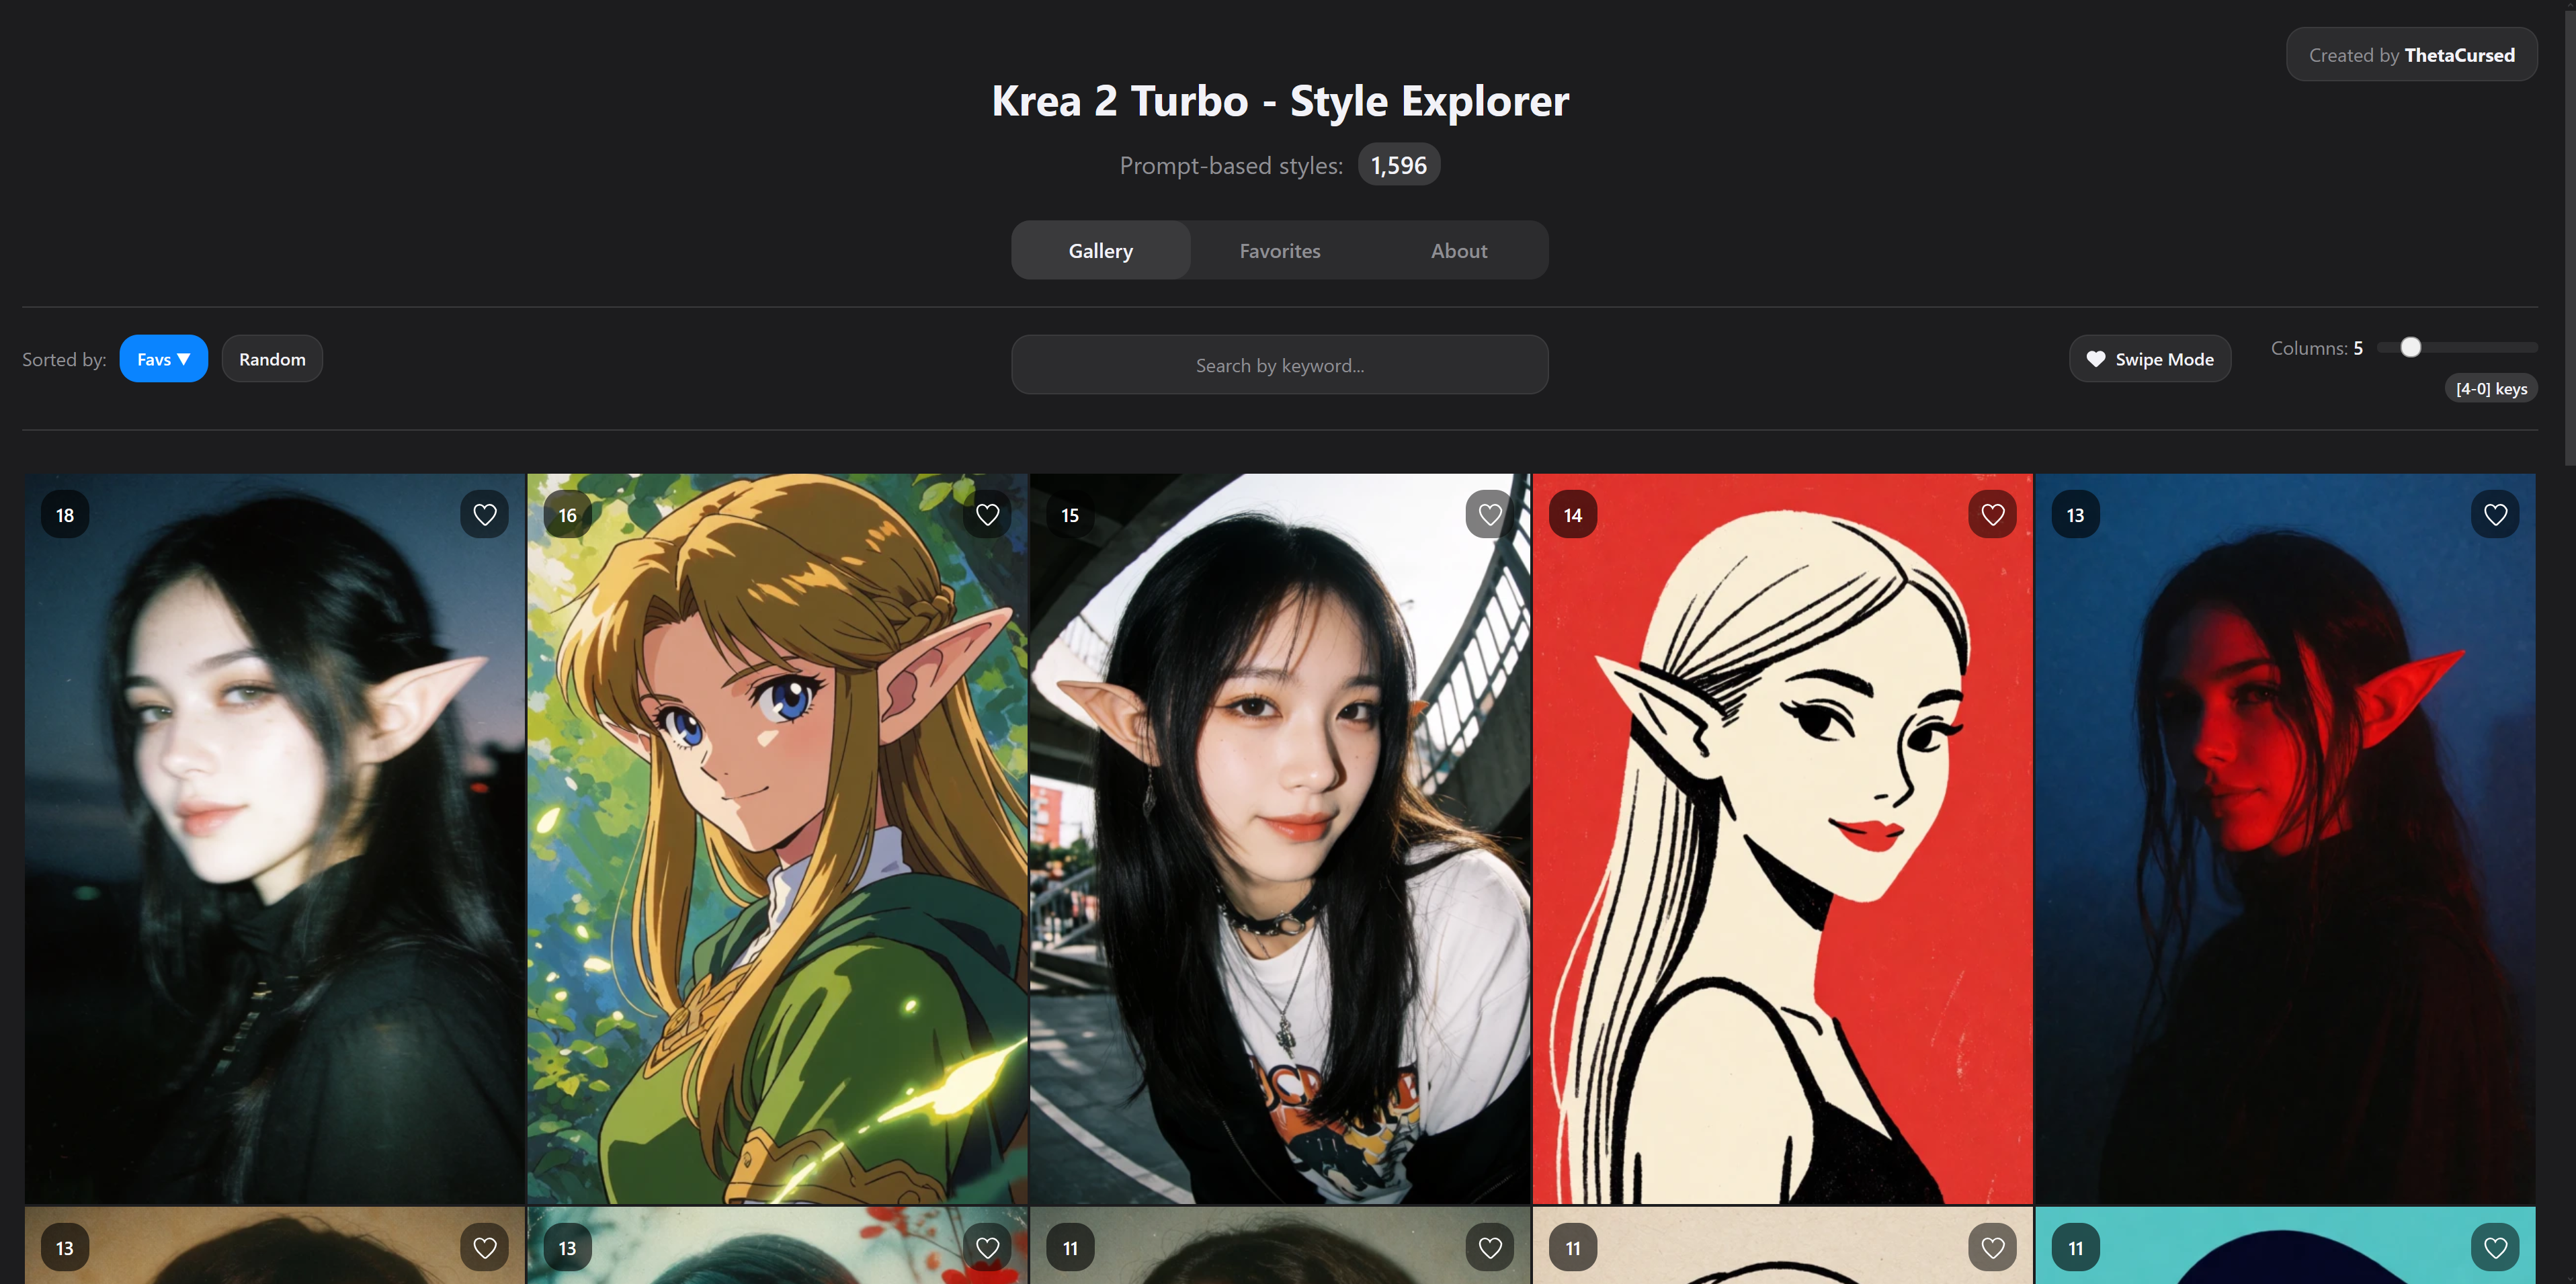Favorite the dark-haired elf photo with count 18
The image size is (2576, 1284).
485,515
